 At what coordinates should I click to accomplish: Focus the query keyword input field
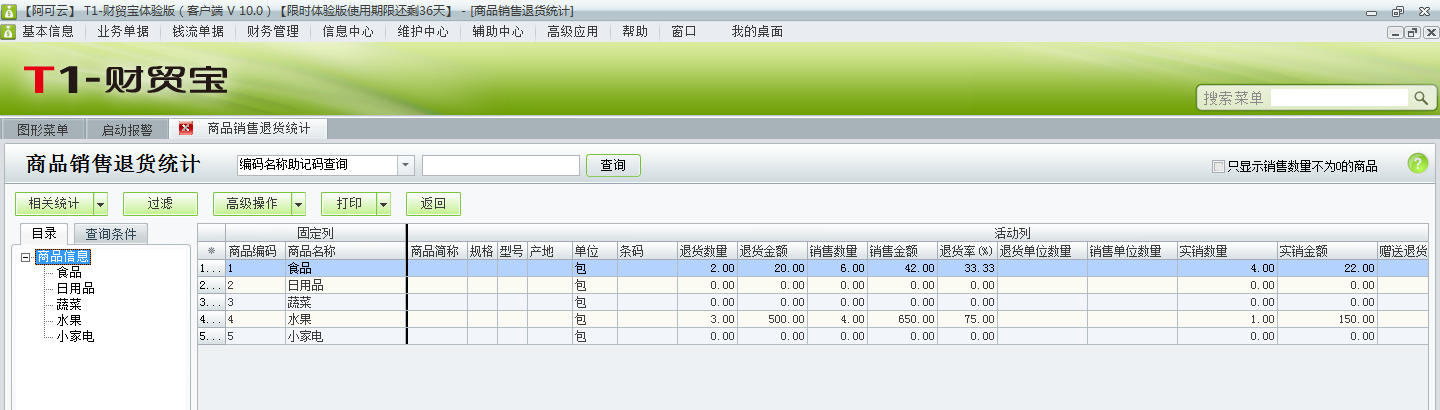pyautogui.click(x=501, y=165)
